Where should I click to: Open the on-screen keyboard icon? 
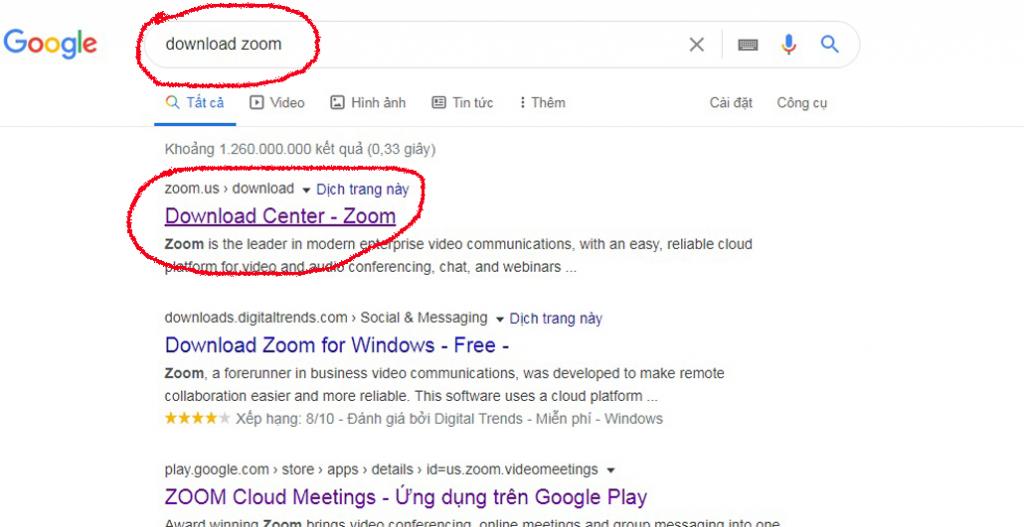(747, 44)
